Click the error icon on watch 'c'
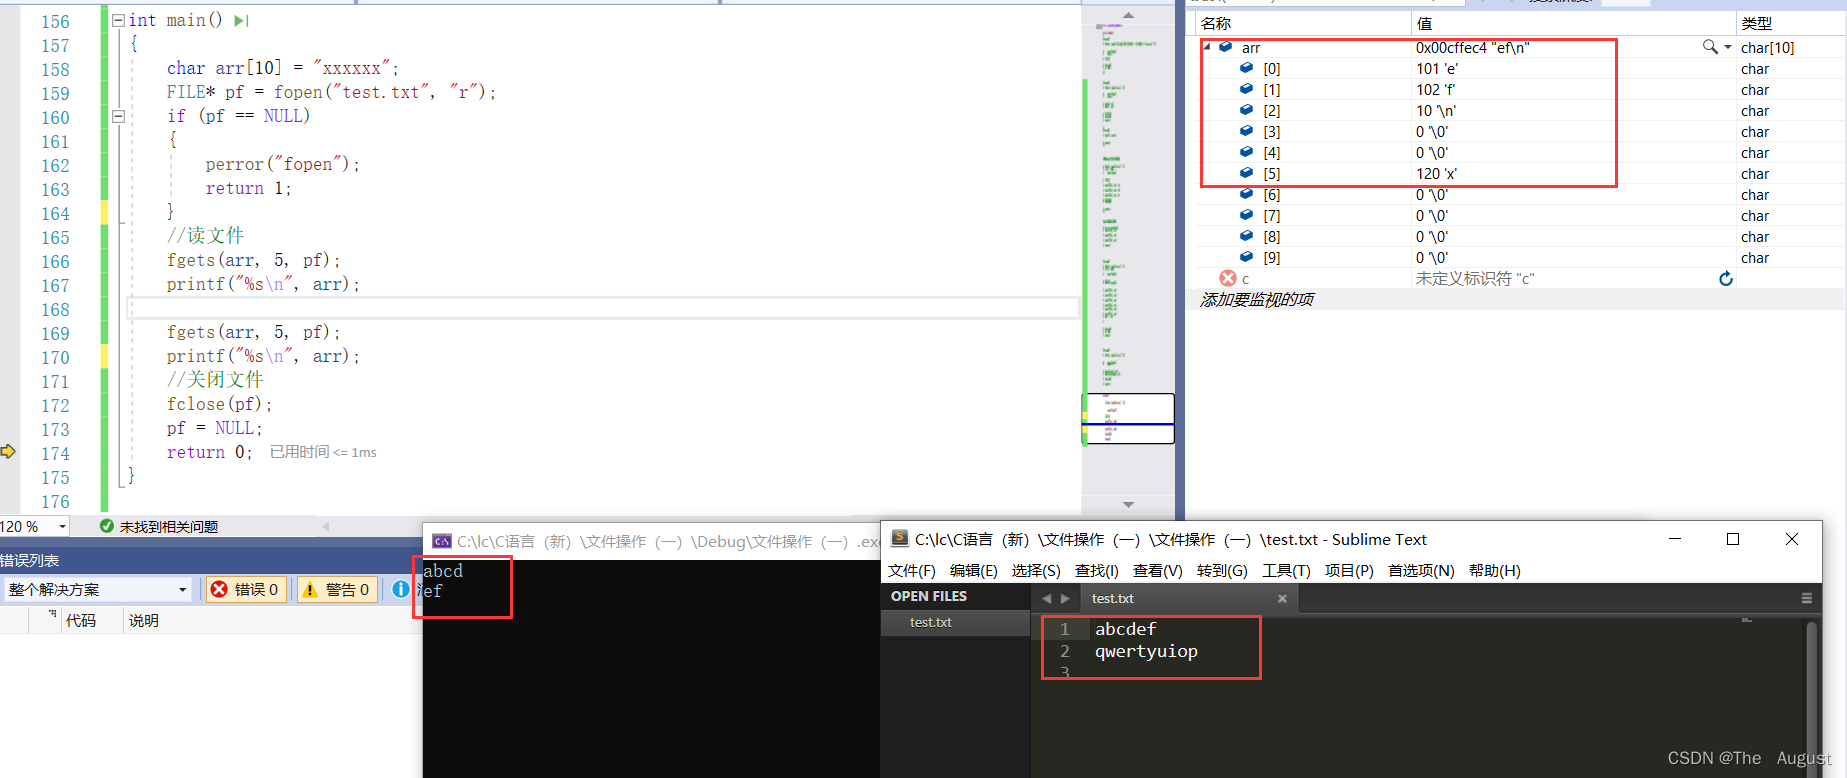 1228,278
